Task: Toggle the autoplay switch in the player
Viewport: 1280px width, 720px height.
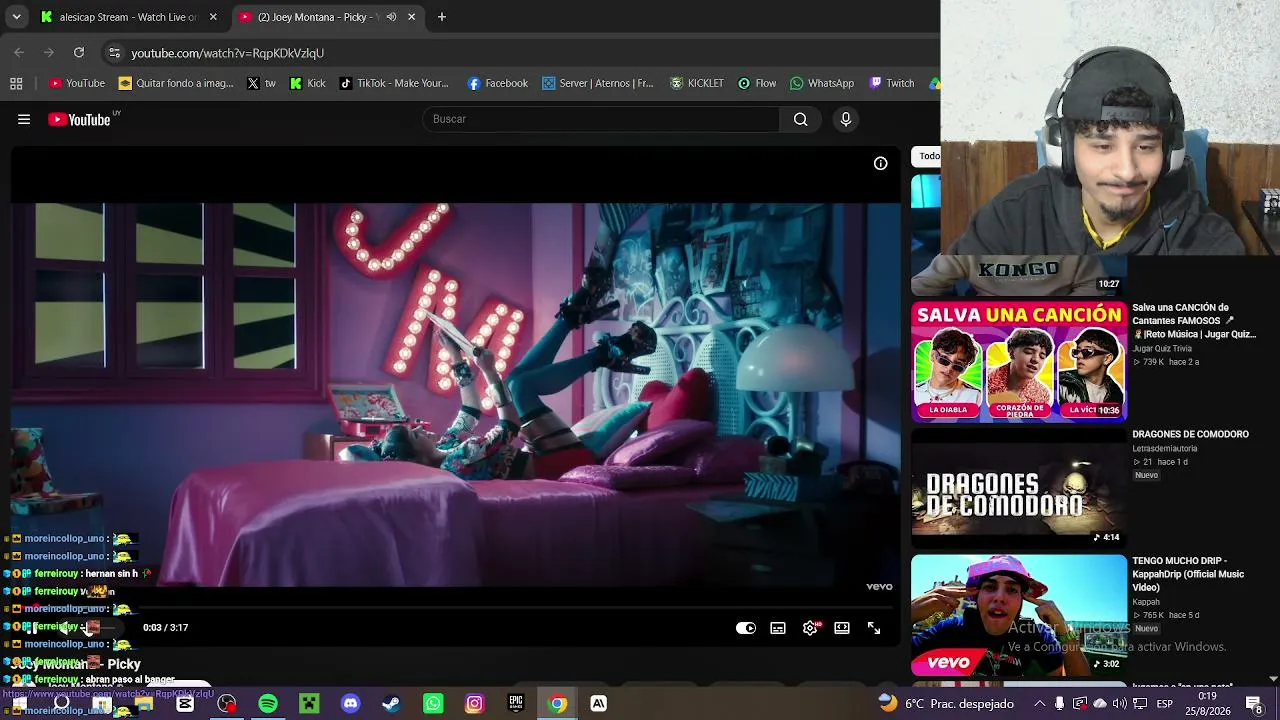Action: point(746,628)
